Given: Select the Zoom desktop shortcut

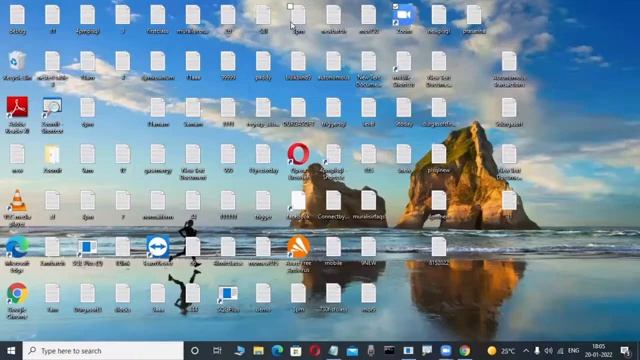Looking at the screenshot, I should click(x=403, y=15).
